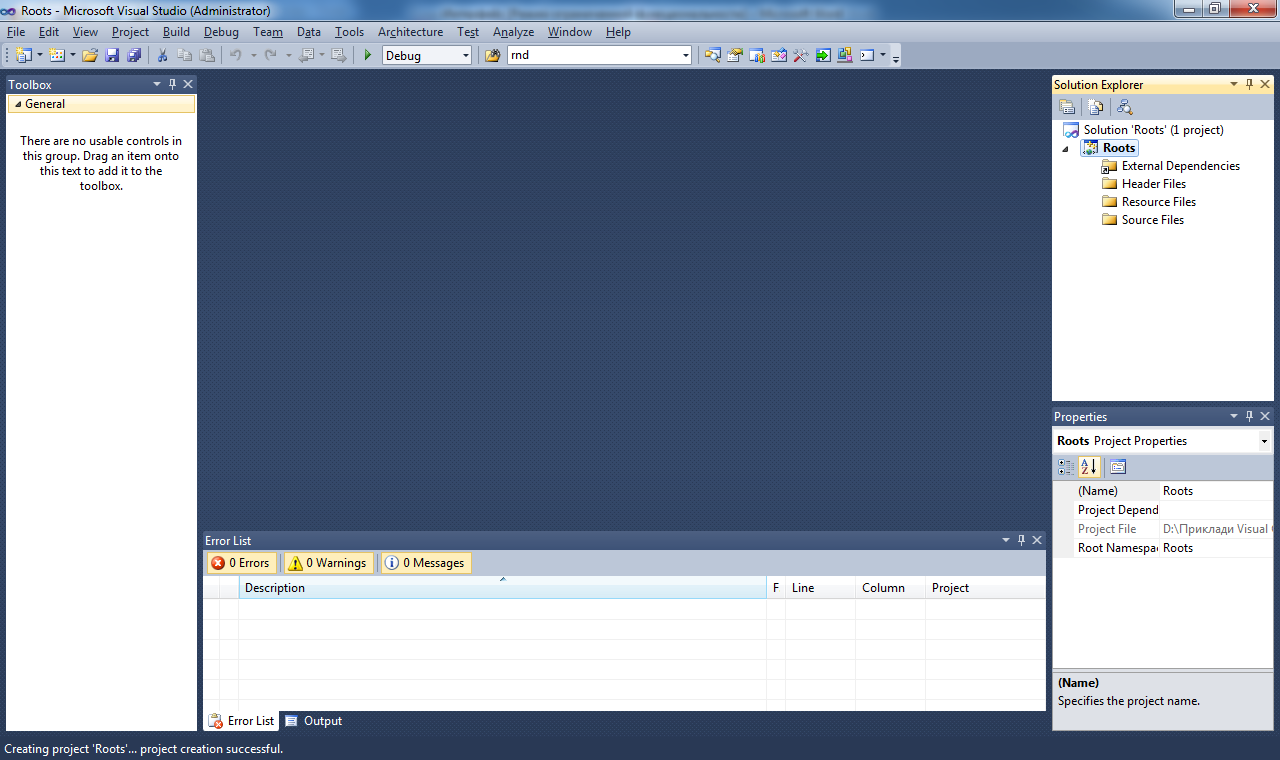
Task: Open the Debug configuration dropdown
Action: click(465, 56)
